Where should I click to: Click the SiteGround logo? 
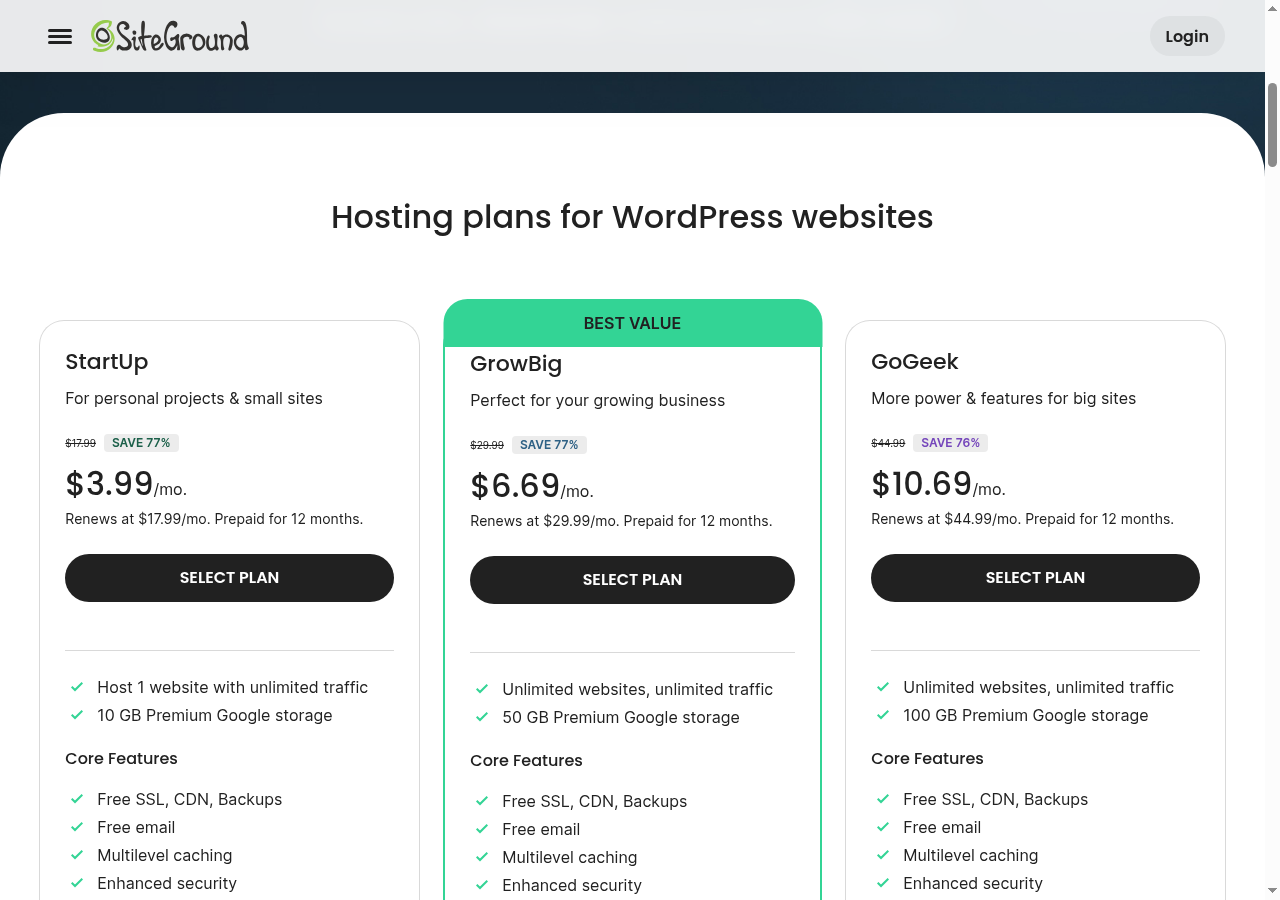pyautogui.click(x=170, y=37)
